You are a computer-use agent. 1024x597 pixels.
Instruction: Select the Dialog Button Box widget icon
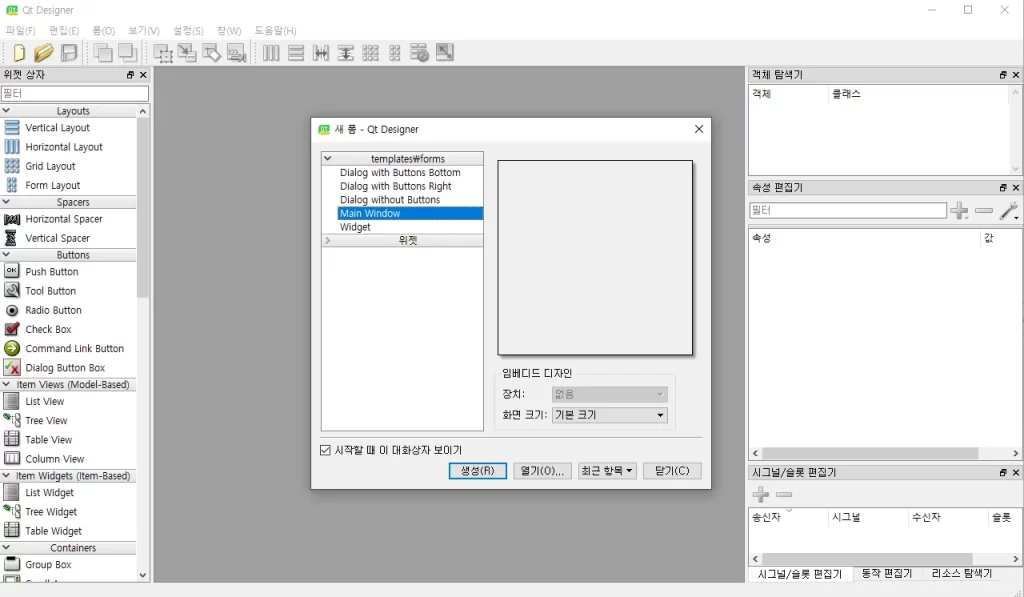[12, 368]
